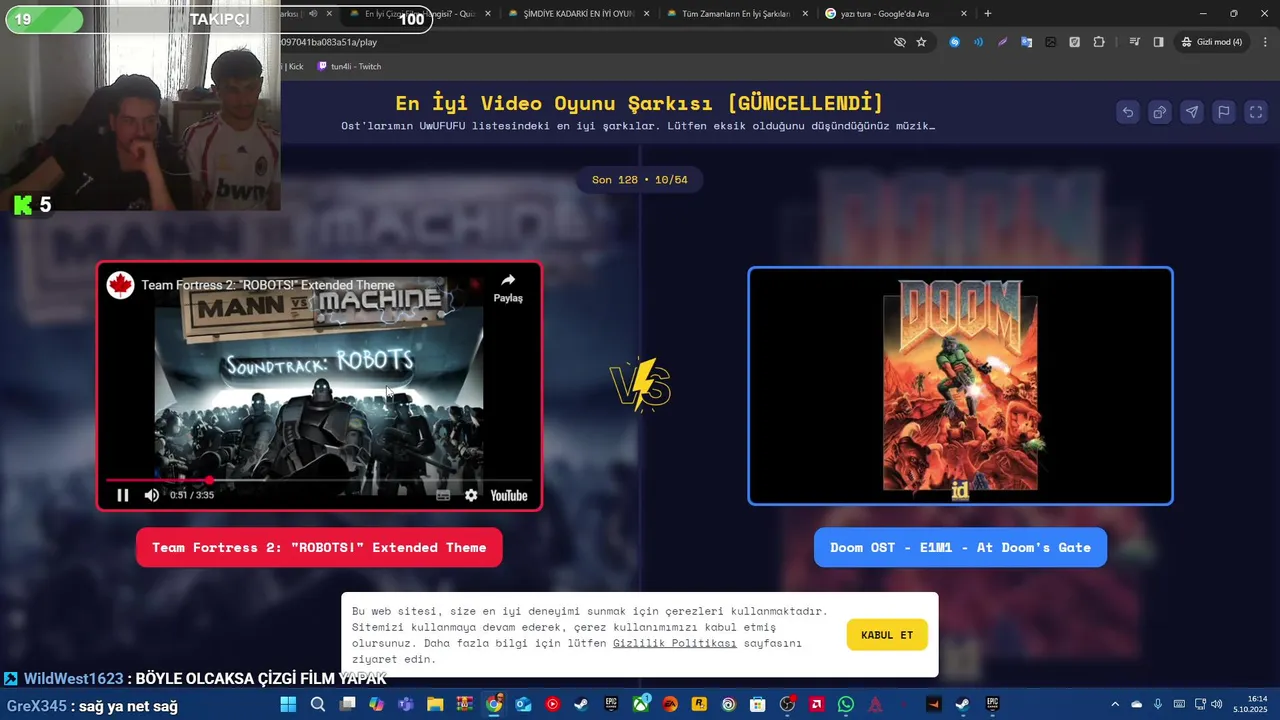Open Xbox app from the taskbar
This screenshot has width=1280, height=720.
click(641, 704)
